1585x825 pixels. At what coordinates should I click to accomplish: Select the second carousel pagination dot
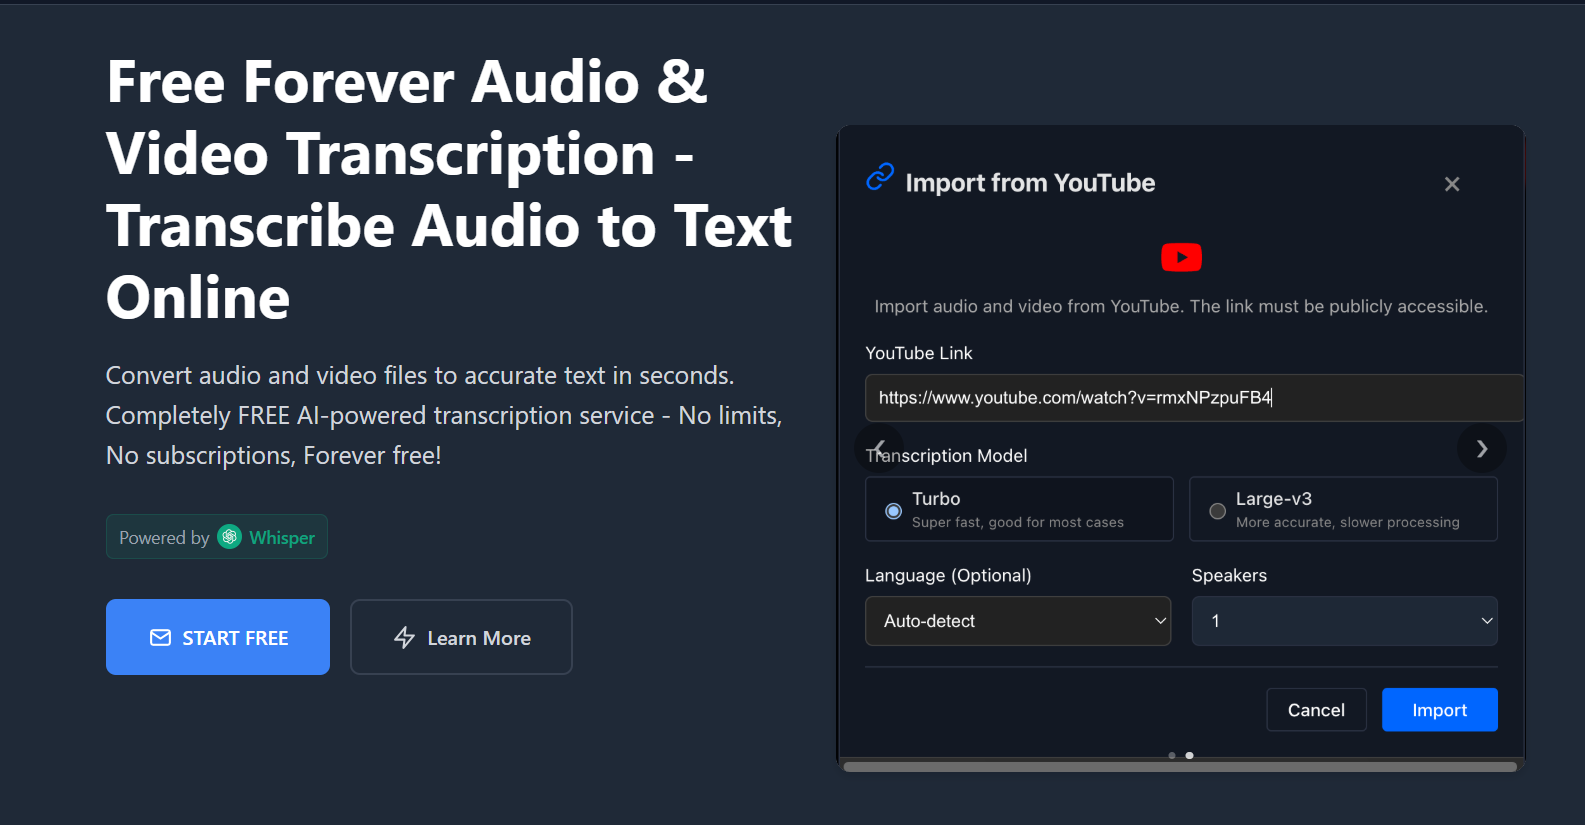tap(1189, 755)
